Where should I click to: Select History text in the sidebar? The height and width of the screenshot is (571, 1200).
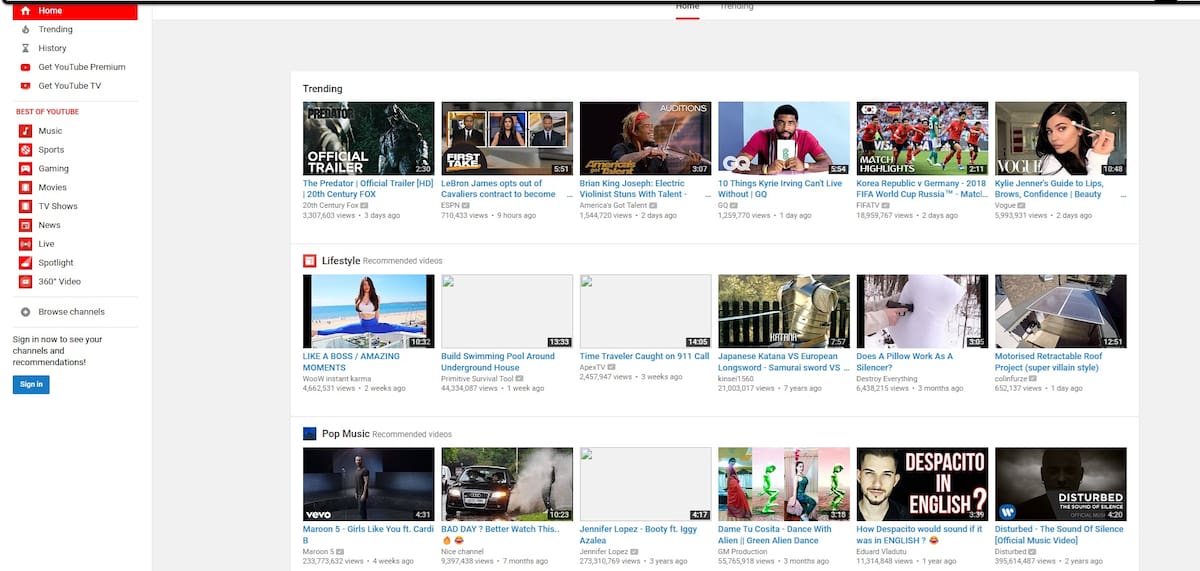[53, 48]
